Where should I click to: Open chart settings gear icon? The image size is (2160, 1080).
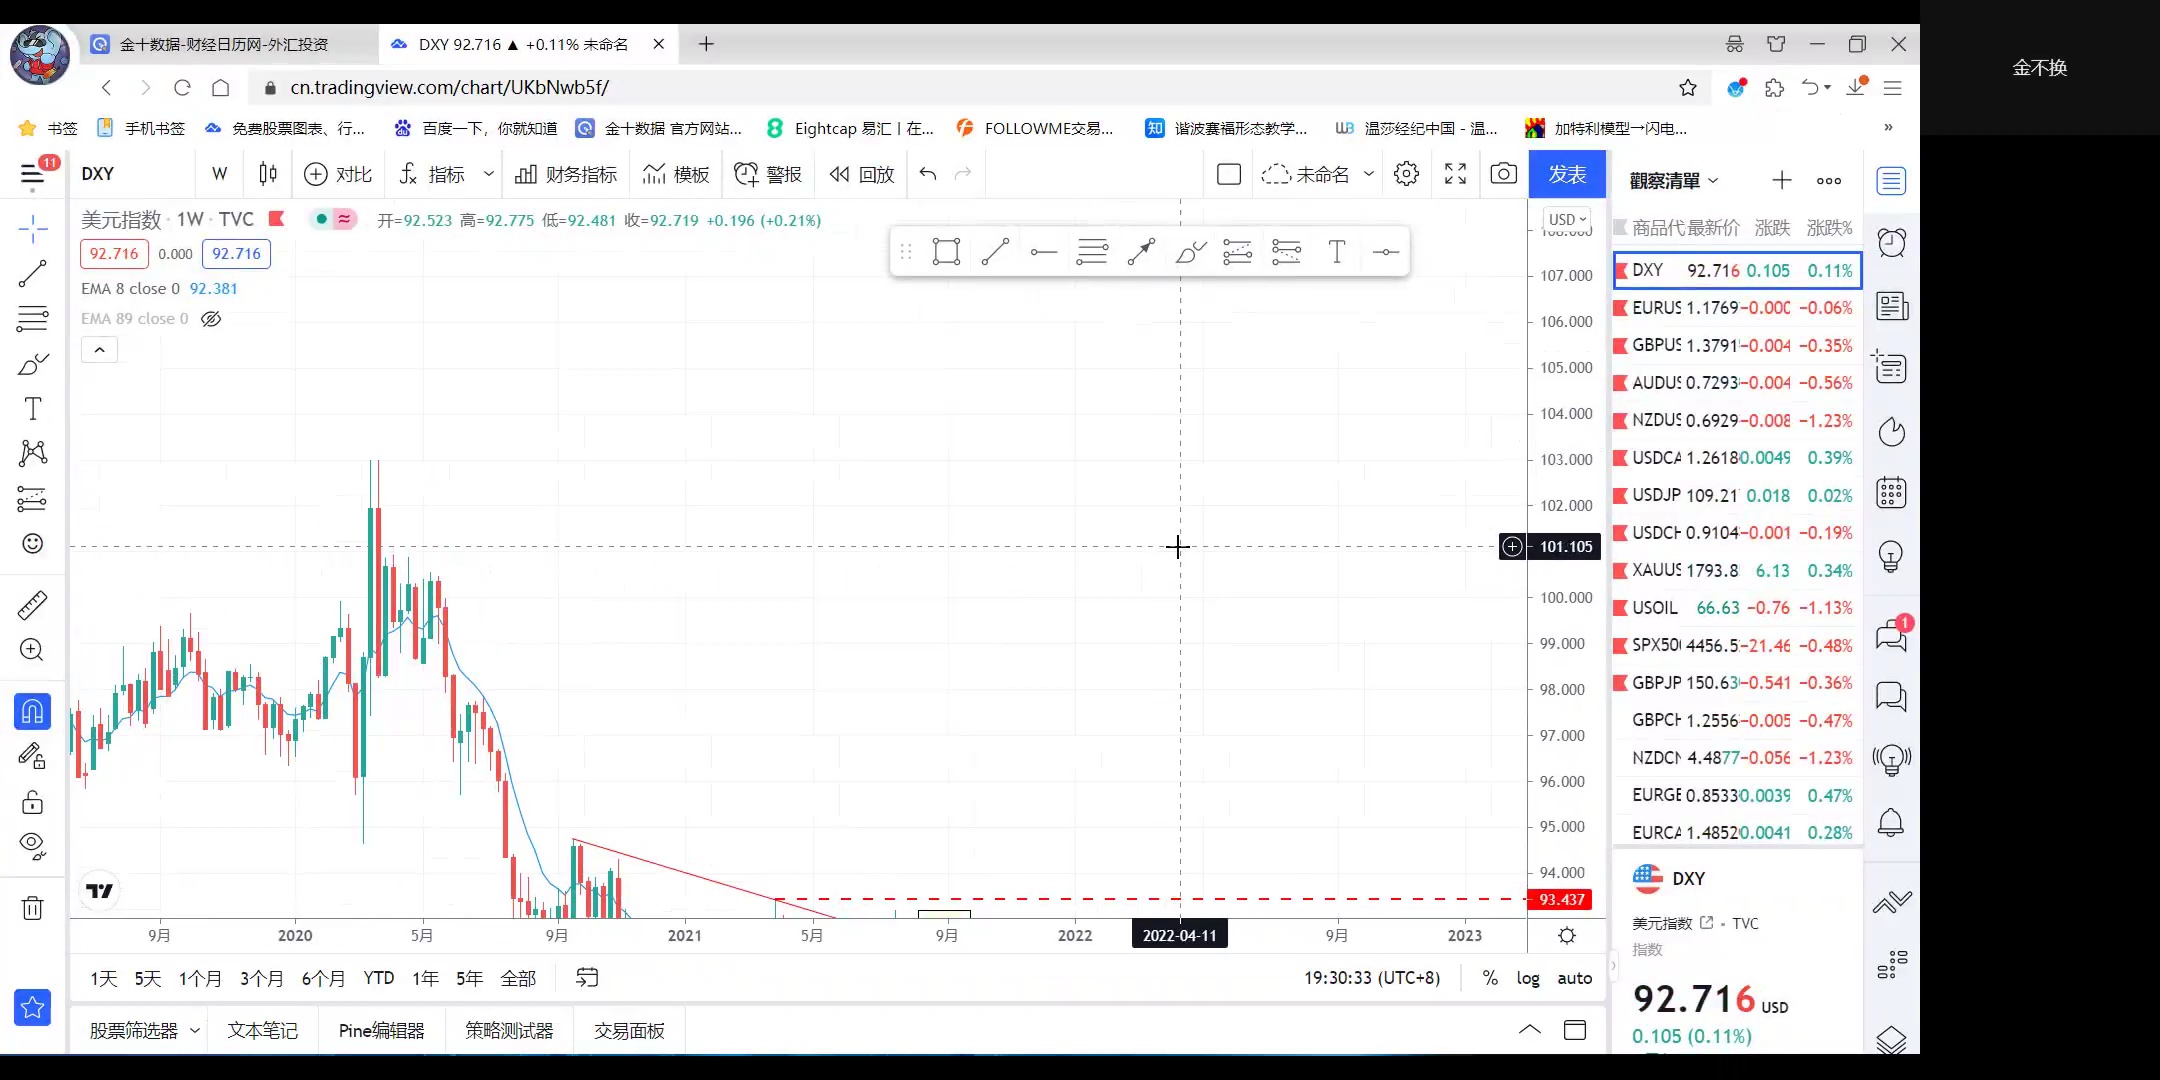point(1406,174)
